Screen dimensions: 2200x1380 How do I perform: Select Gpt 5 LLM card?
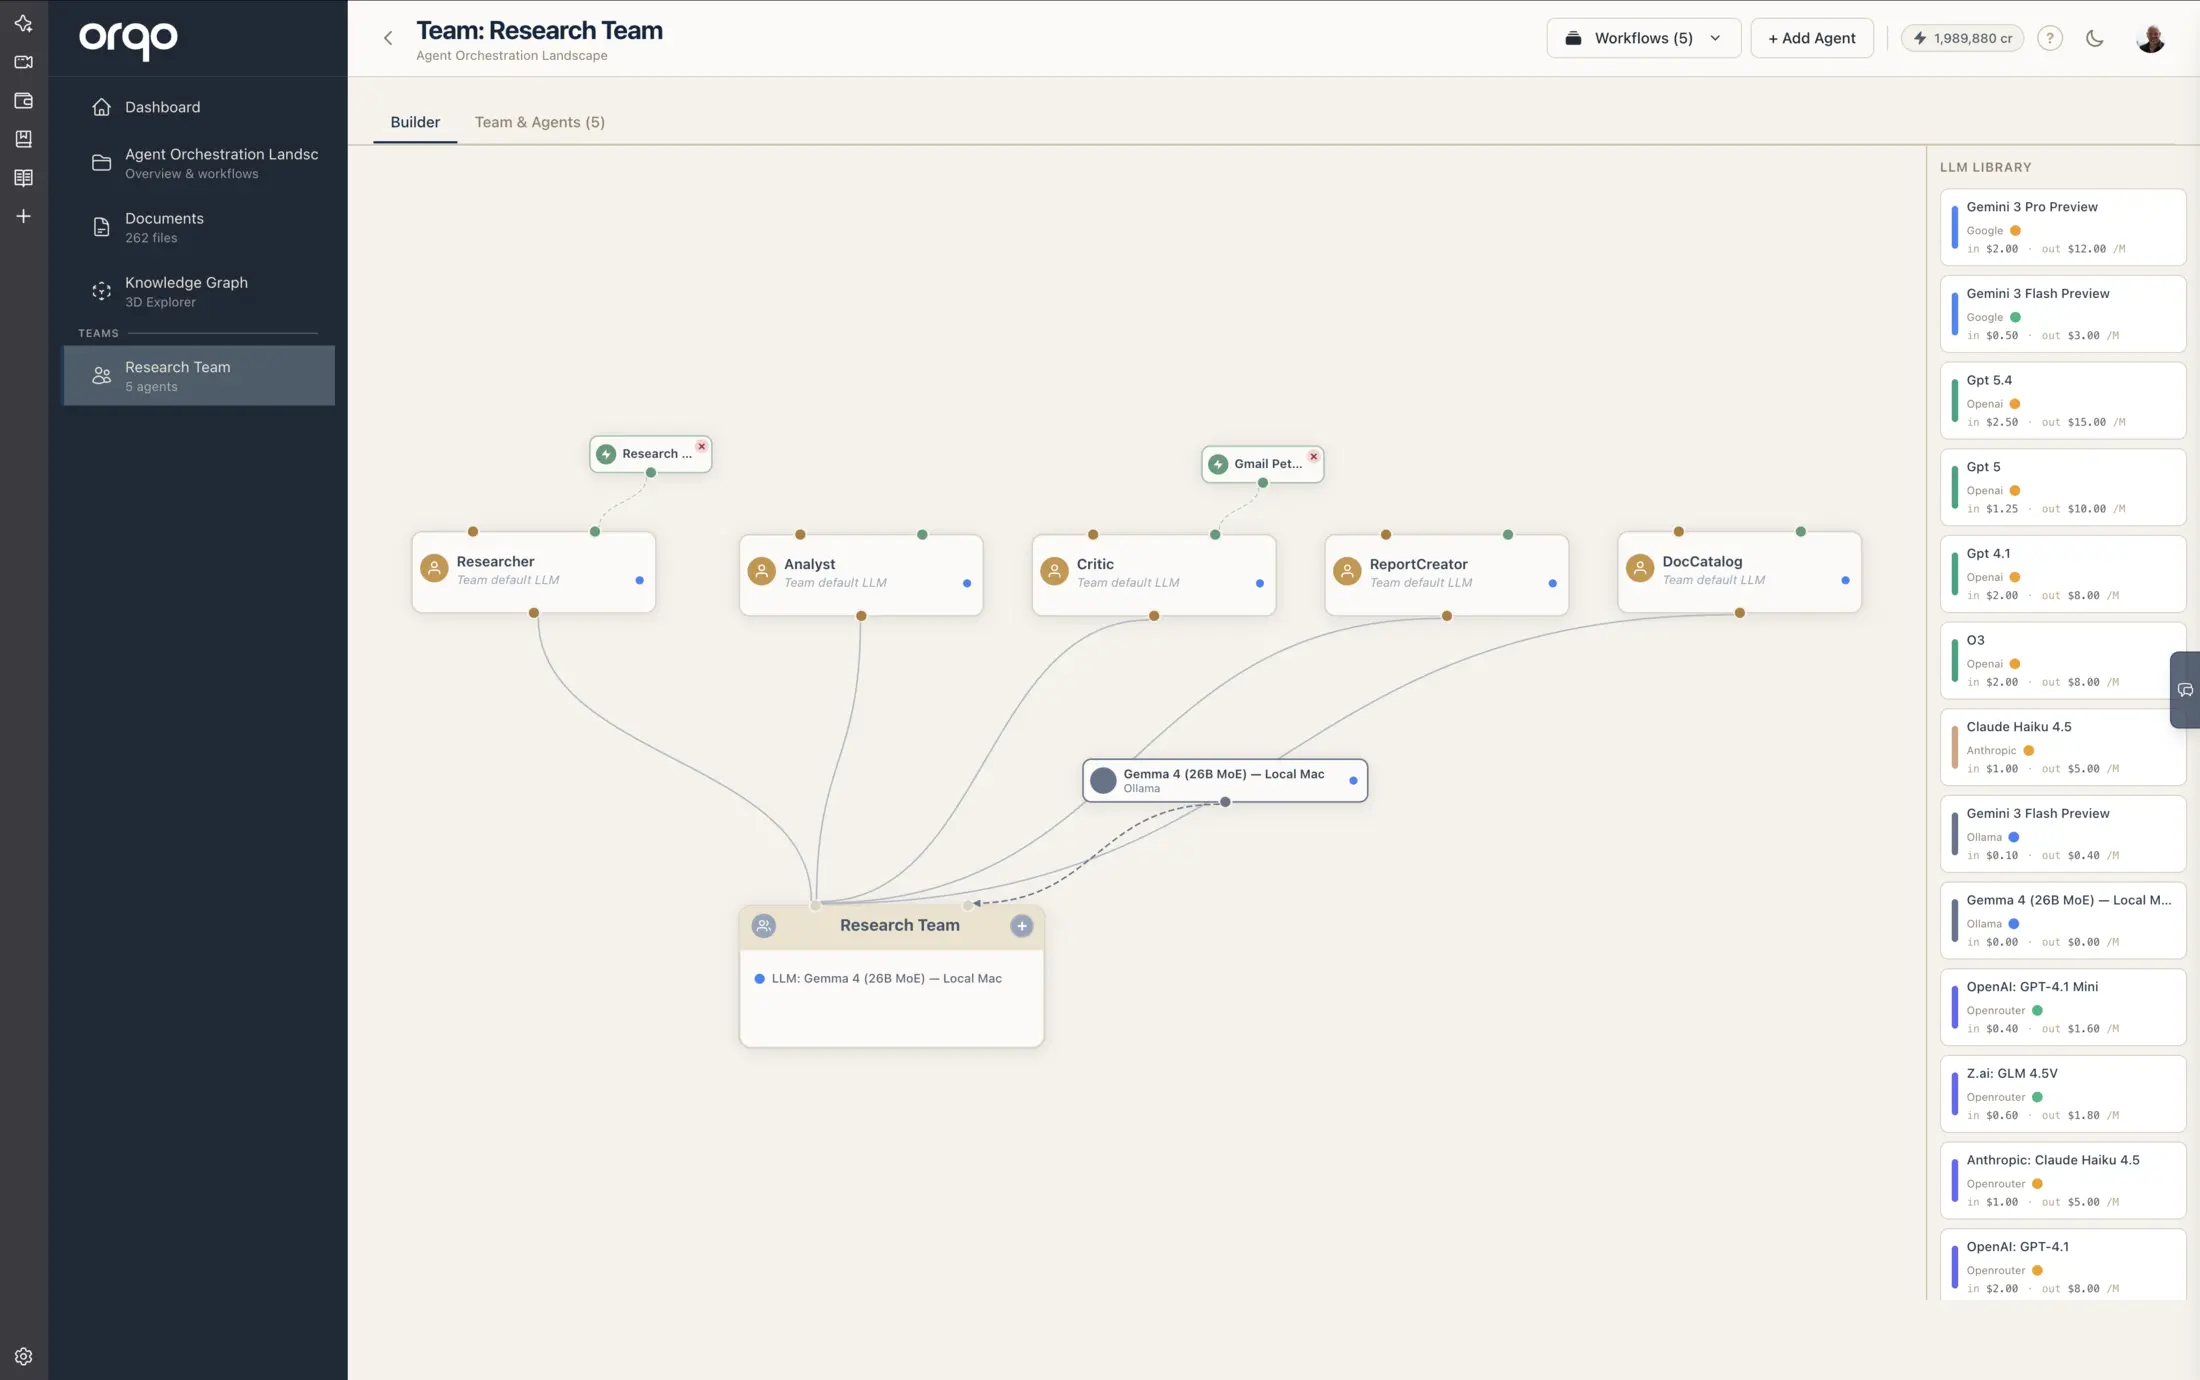click(2062, 487)
